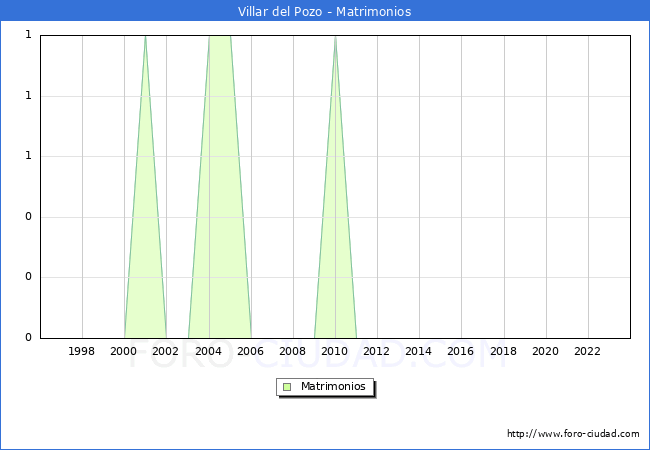This screenshot has height=450, width=650.
Task: Click the 2012 x-axis label
Action: pos(376,351)
